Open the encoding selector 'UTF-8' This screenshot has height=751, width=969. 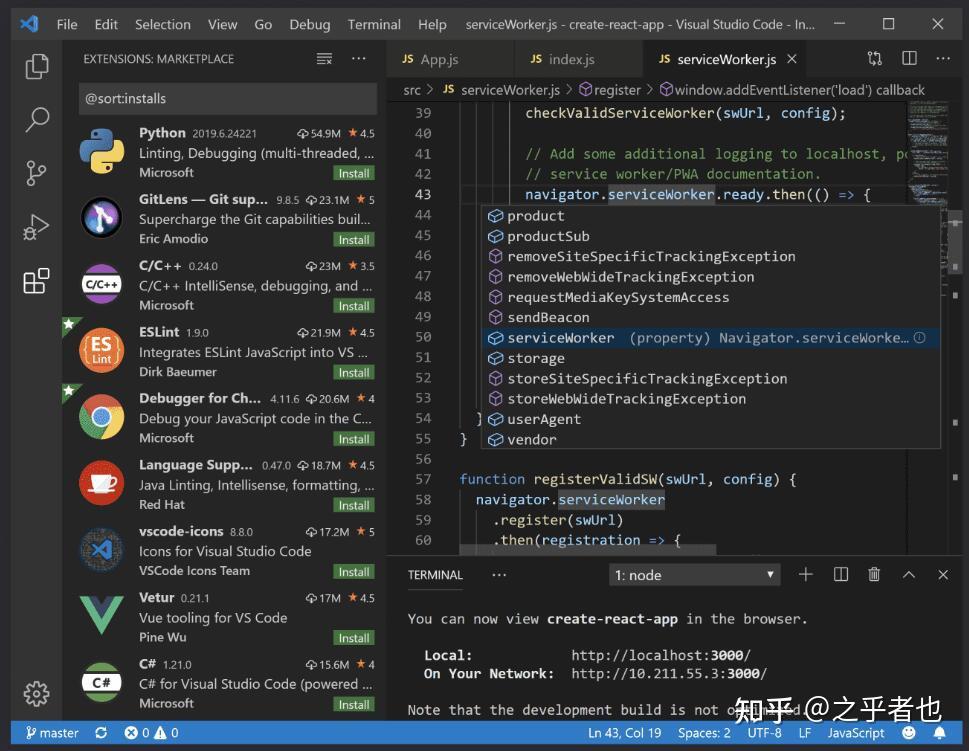764,733
